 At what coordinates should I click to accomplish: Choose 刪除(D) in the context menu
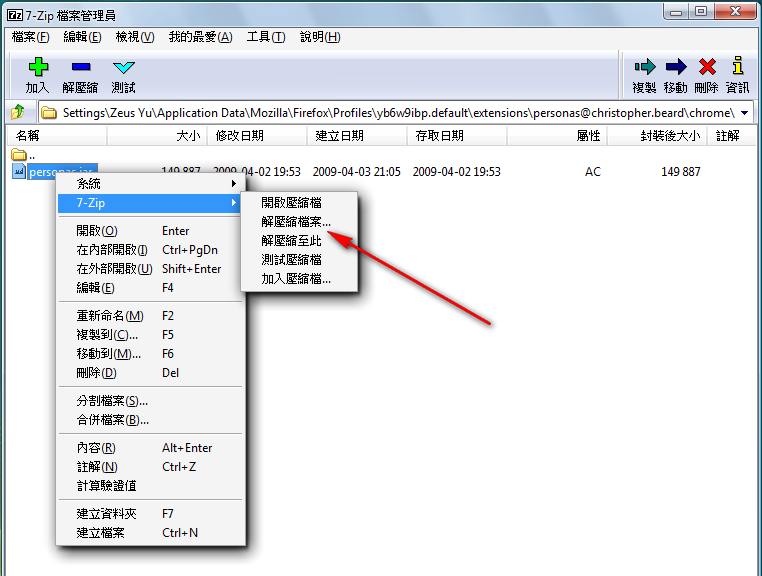pyautogui.click(x=150, y=373)
